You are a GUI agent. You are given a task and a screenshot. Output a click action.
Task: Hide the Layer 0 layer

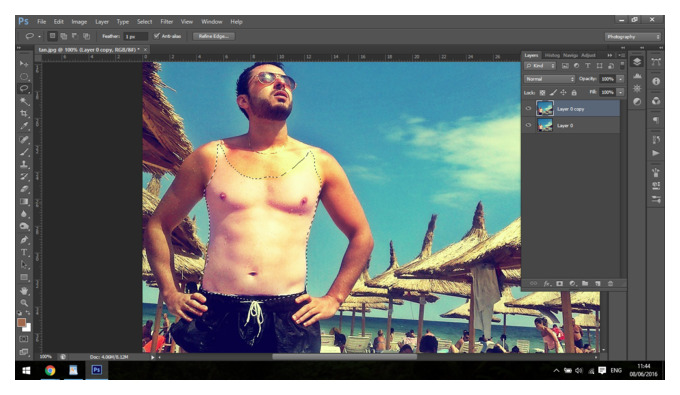point(528,125)
